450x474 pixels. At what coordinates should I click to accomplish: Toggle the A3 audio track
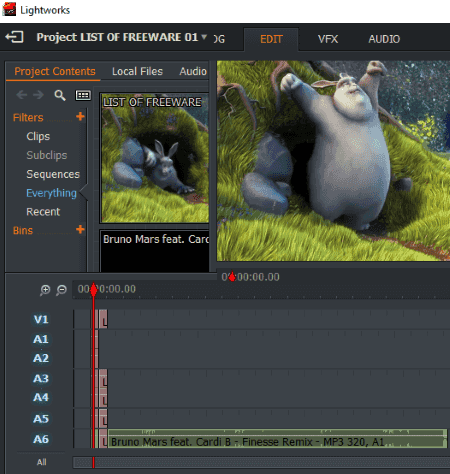click(x=41, y=379)
